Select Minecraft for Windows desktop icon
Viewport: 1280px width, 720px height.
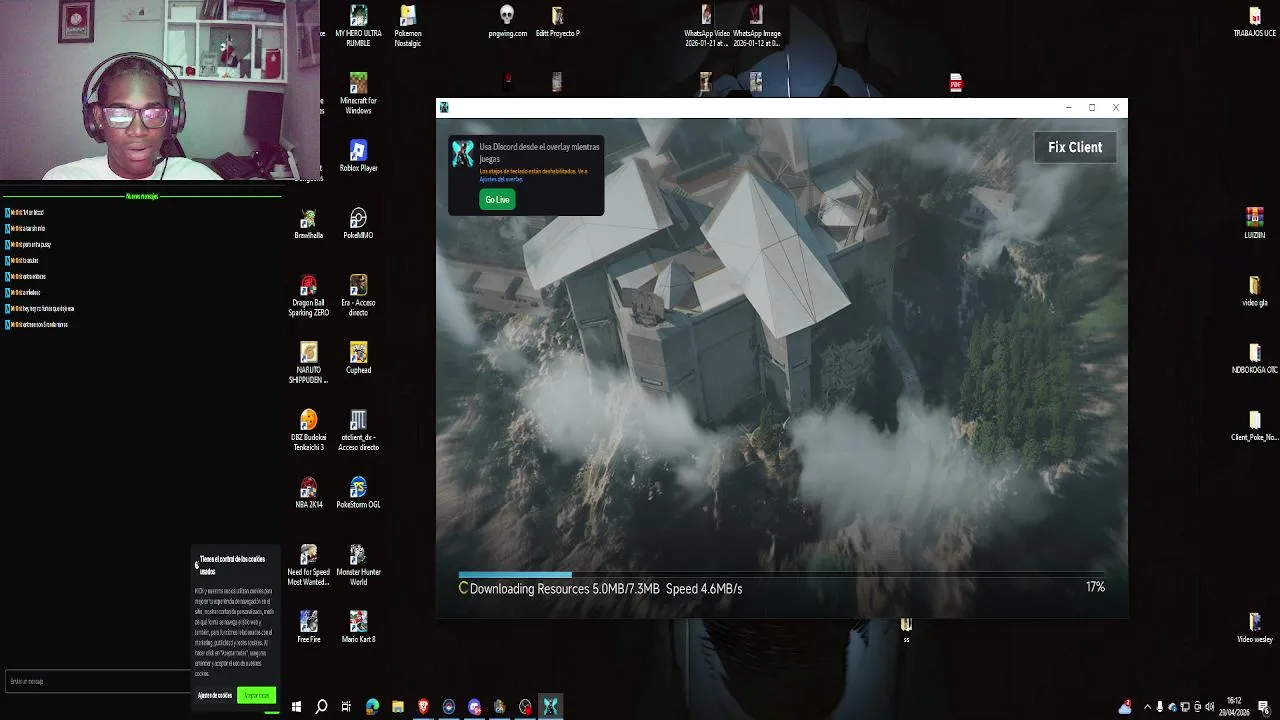click(358, 93)
